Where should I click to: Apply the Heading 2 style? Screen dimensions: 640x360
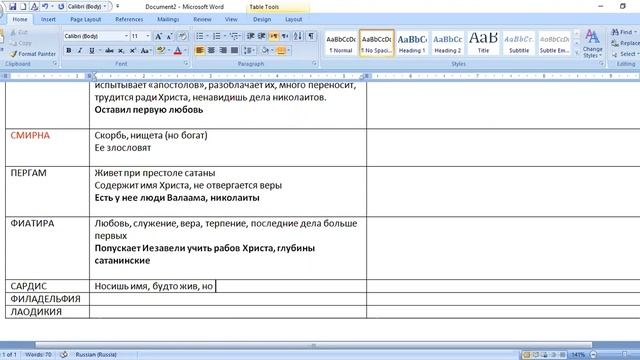pyautogui.click(x=447, y=43)
